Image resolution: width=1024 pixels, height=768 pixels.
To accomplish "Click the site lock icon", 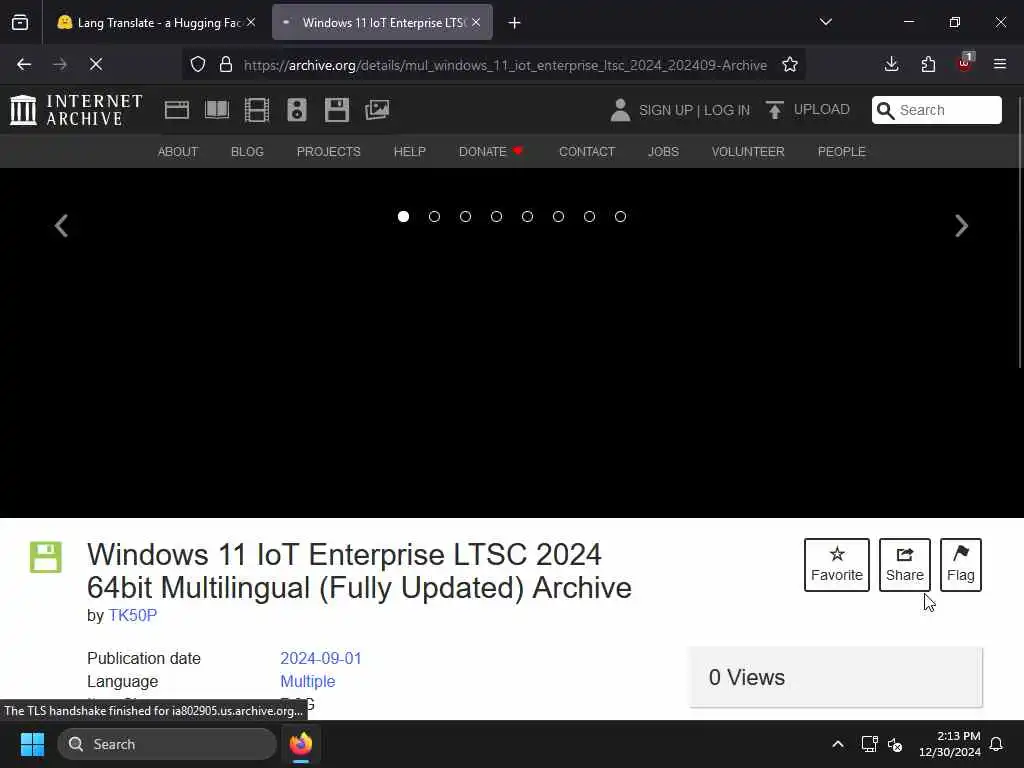I will (226, 65).
